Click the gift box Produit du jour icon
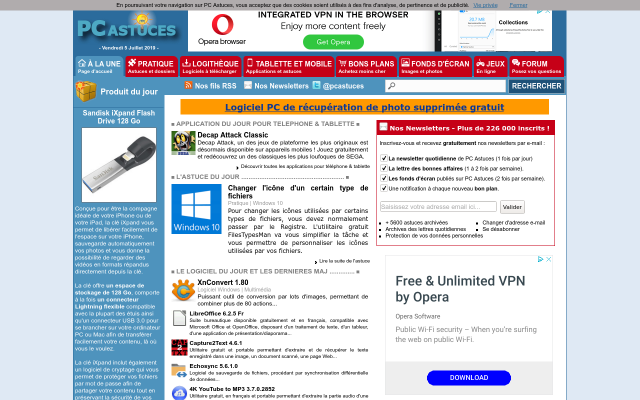The width and height of the screenshot is (640, 400). [x=86, y=91]
